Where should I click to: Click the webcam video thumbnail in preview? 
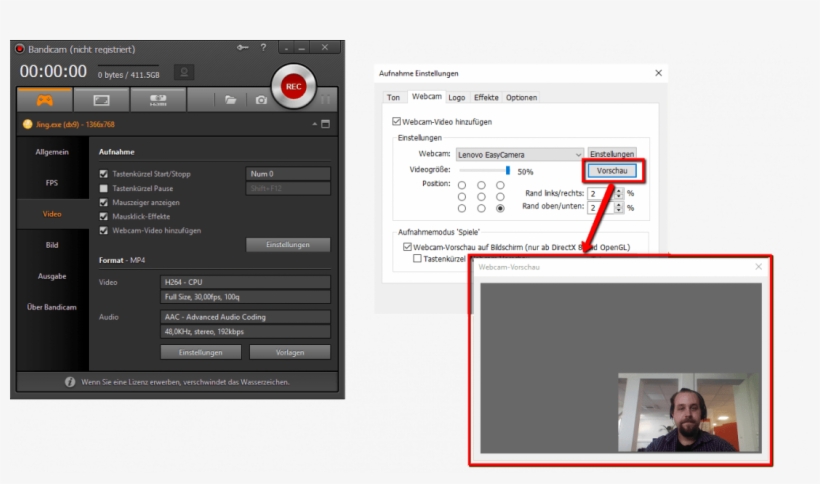(689, 412)
